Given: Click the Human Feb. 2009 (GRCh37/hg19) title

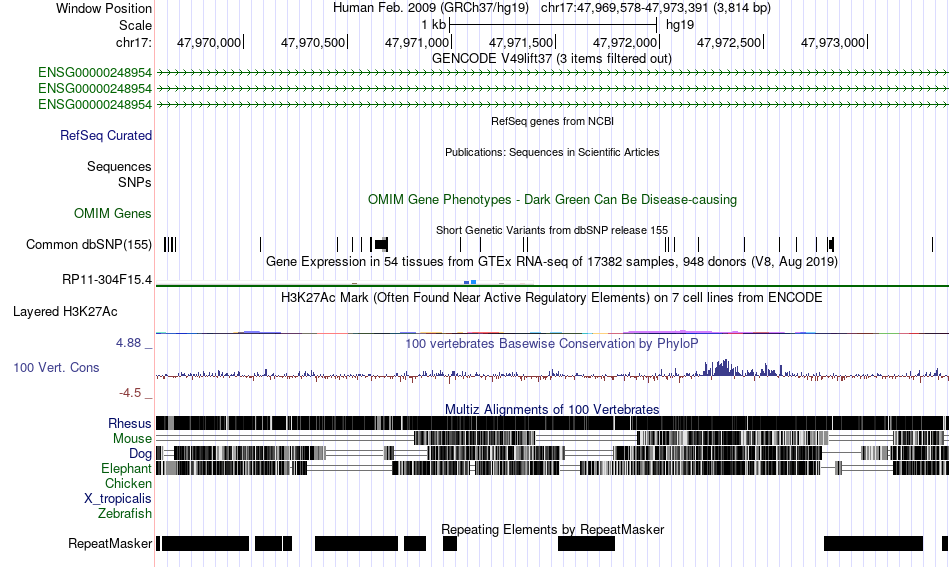Looking at the screenshot, I should [x=431, y=8].
